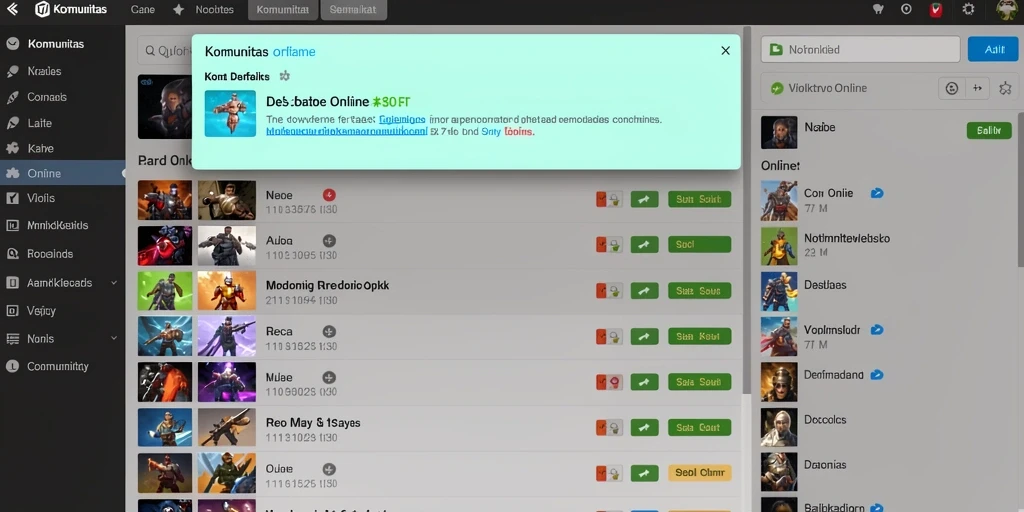Click the red shield icon in top bar

936,10
